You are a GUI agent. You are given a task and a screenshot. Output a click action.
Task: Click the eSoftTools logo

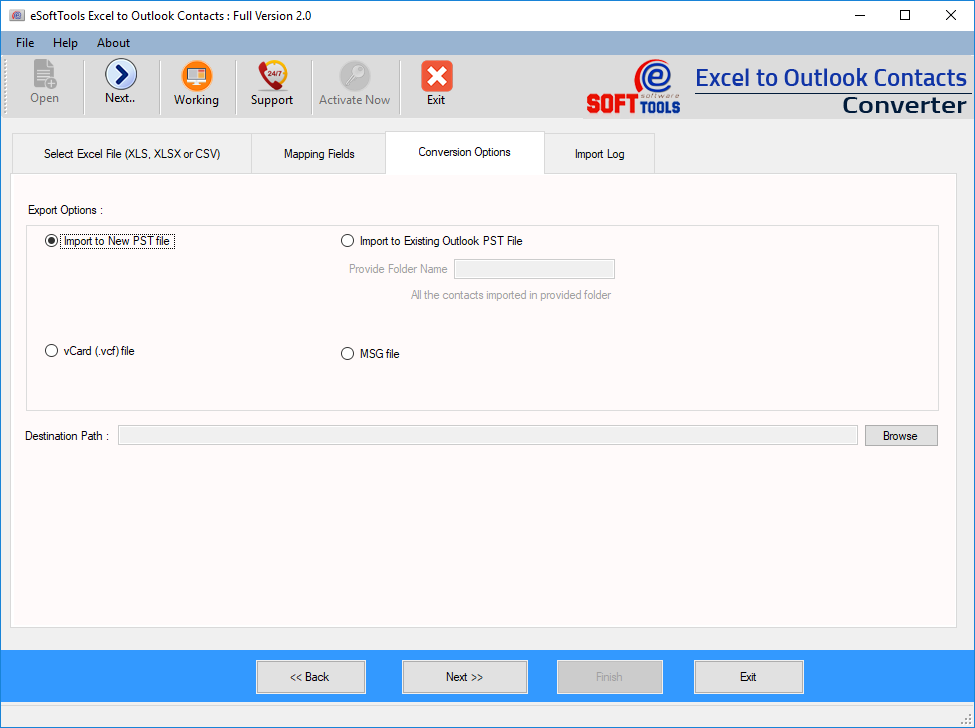[x=633, y=87]
